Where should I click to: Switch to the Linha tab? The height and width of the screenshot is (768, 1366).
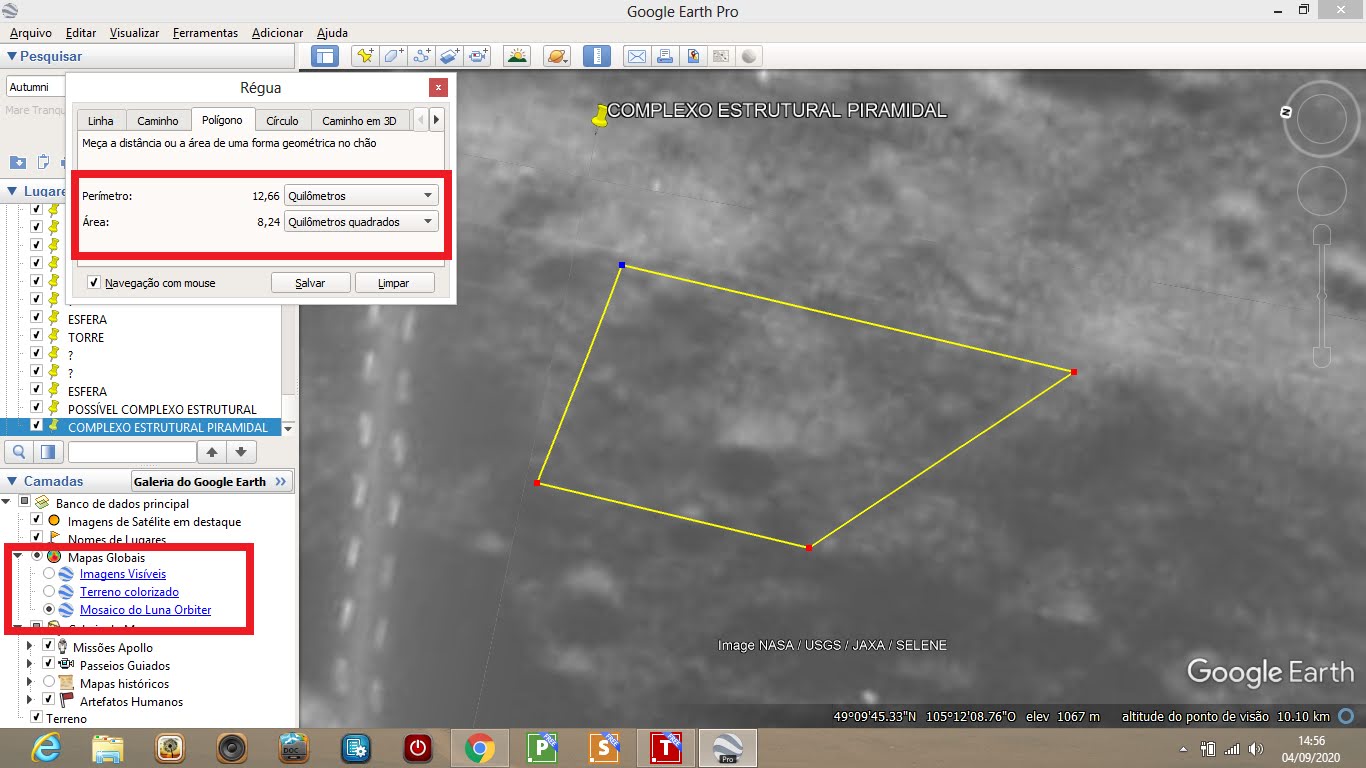pyautogui.click(x=101, y=121)
